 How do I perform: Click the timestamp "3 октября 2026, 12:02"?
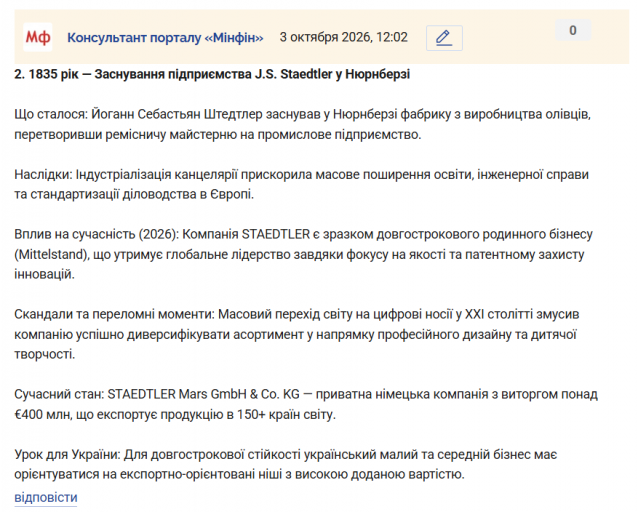pyautogui.click(x=343, y=37)
